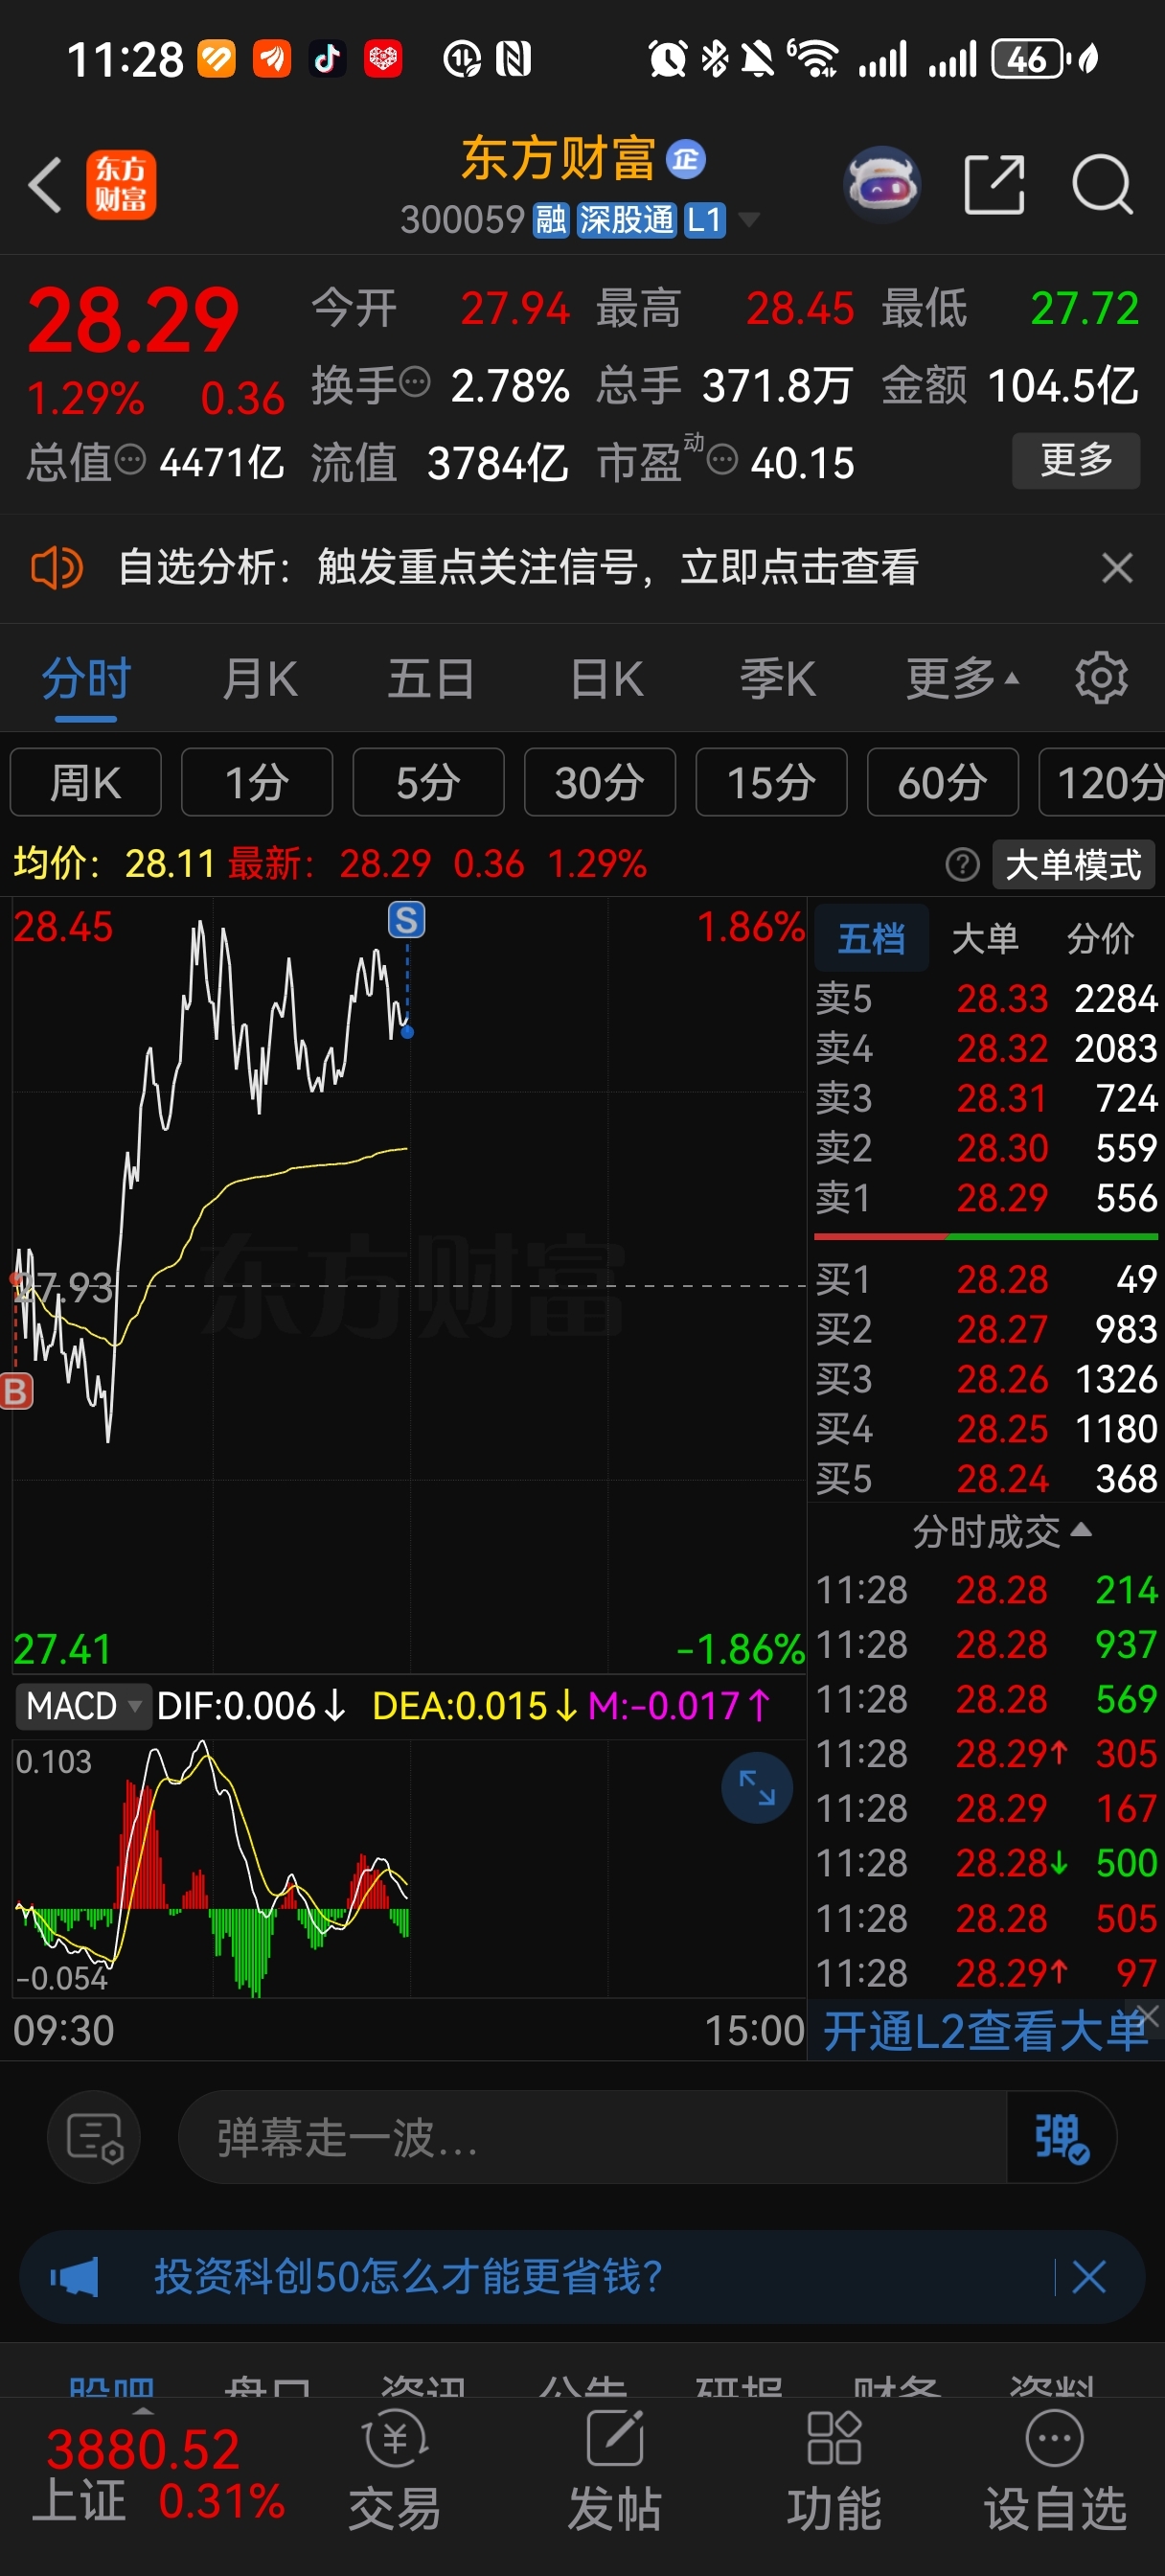Open the robot AI assistant icon

[881, 185]
